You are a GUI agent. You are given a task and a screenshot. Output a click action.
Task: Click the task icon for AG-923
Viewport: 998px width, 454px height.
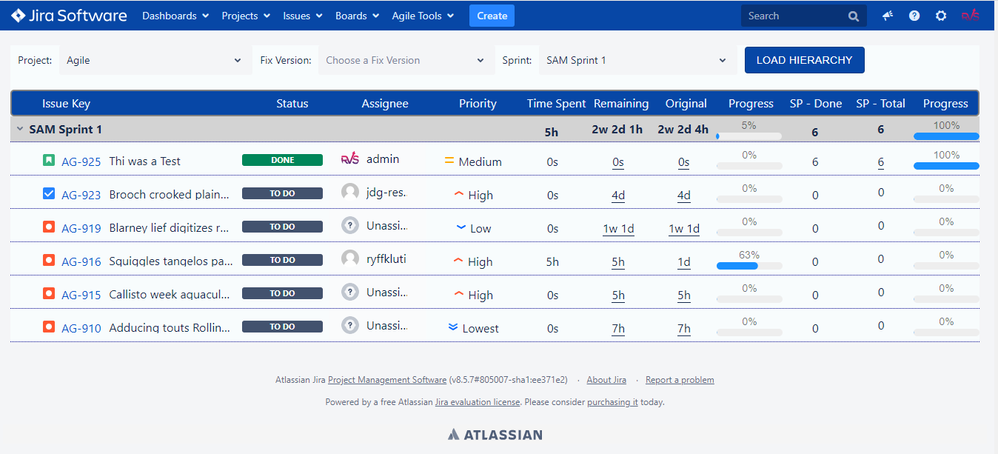(49, 194)
